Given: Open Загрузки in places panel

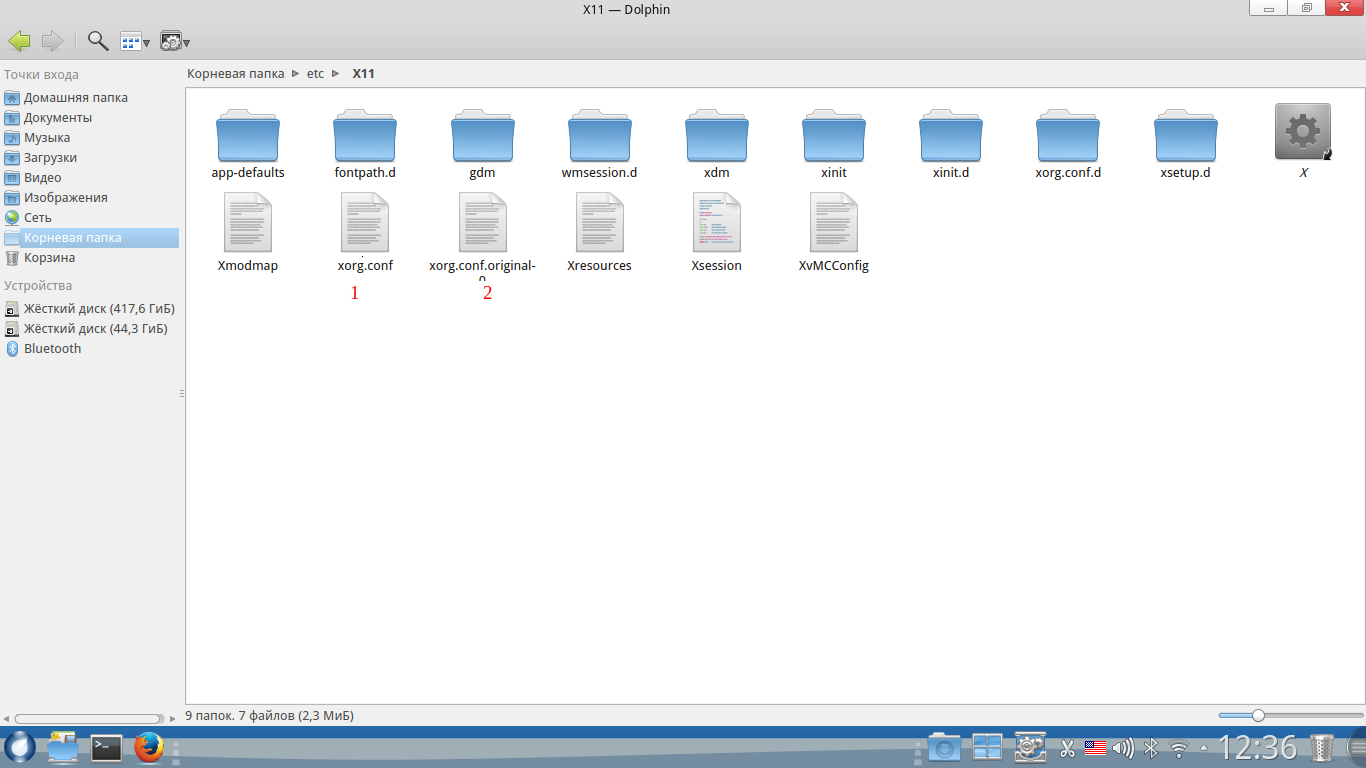Looking at the screenshot, I should 50,158.
